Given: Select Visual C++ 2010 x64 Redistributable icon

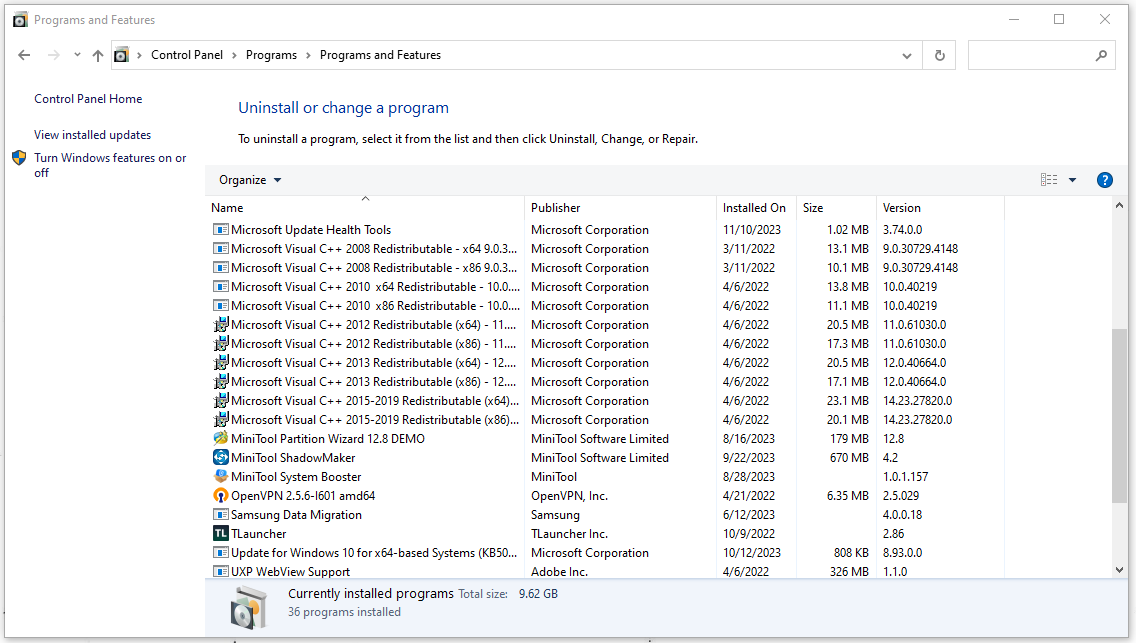Looking at the screenshot, I should pyautogui.click(x=220, y=287).
